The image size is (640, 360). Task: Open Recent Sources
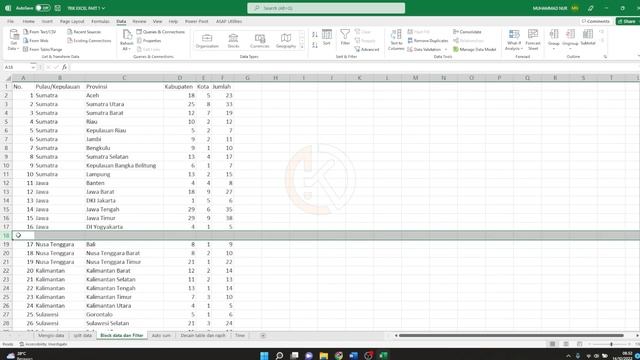(x=84, y=32)
